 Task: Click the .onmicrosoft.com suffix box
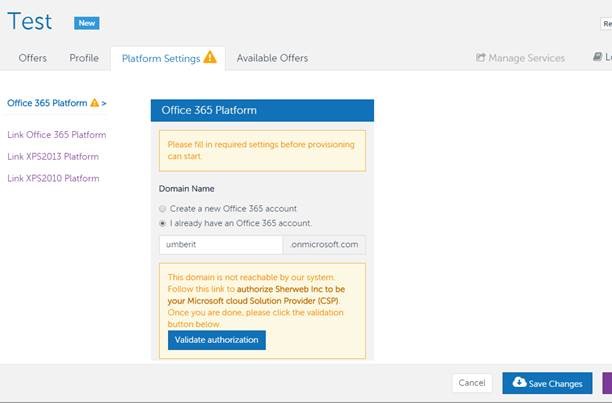324,245
